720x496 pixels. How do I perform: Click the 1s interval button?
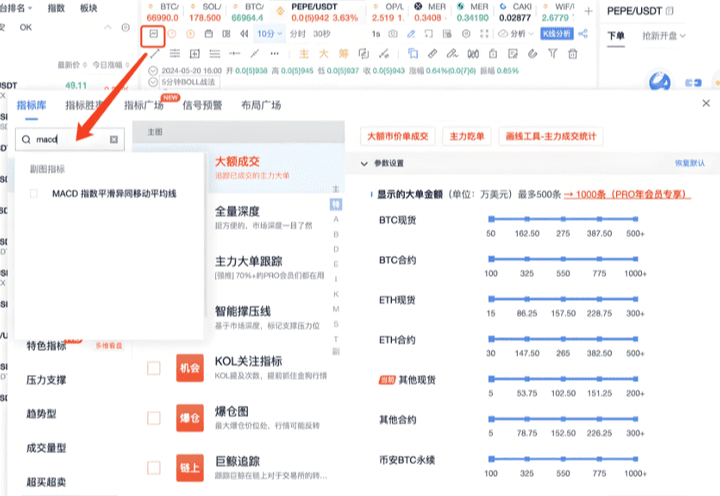coord(376,34)
